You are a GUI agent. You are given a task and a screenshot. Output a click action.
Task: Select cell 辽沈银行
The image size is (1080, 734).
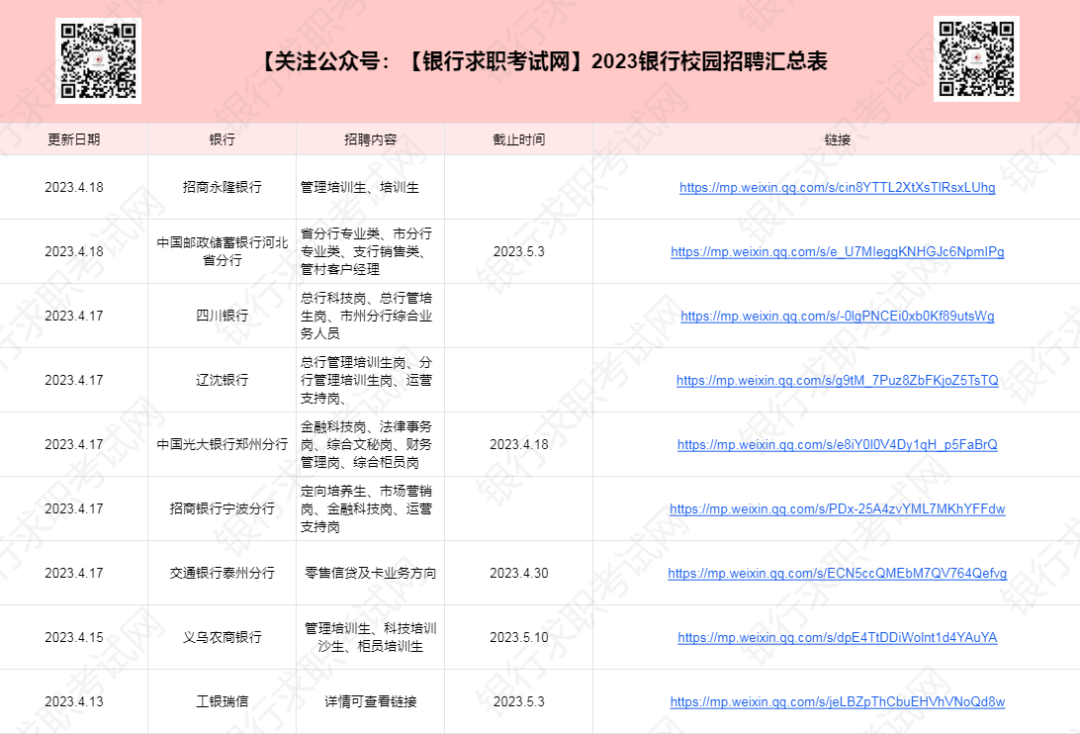click(222, 380)
